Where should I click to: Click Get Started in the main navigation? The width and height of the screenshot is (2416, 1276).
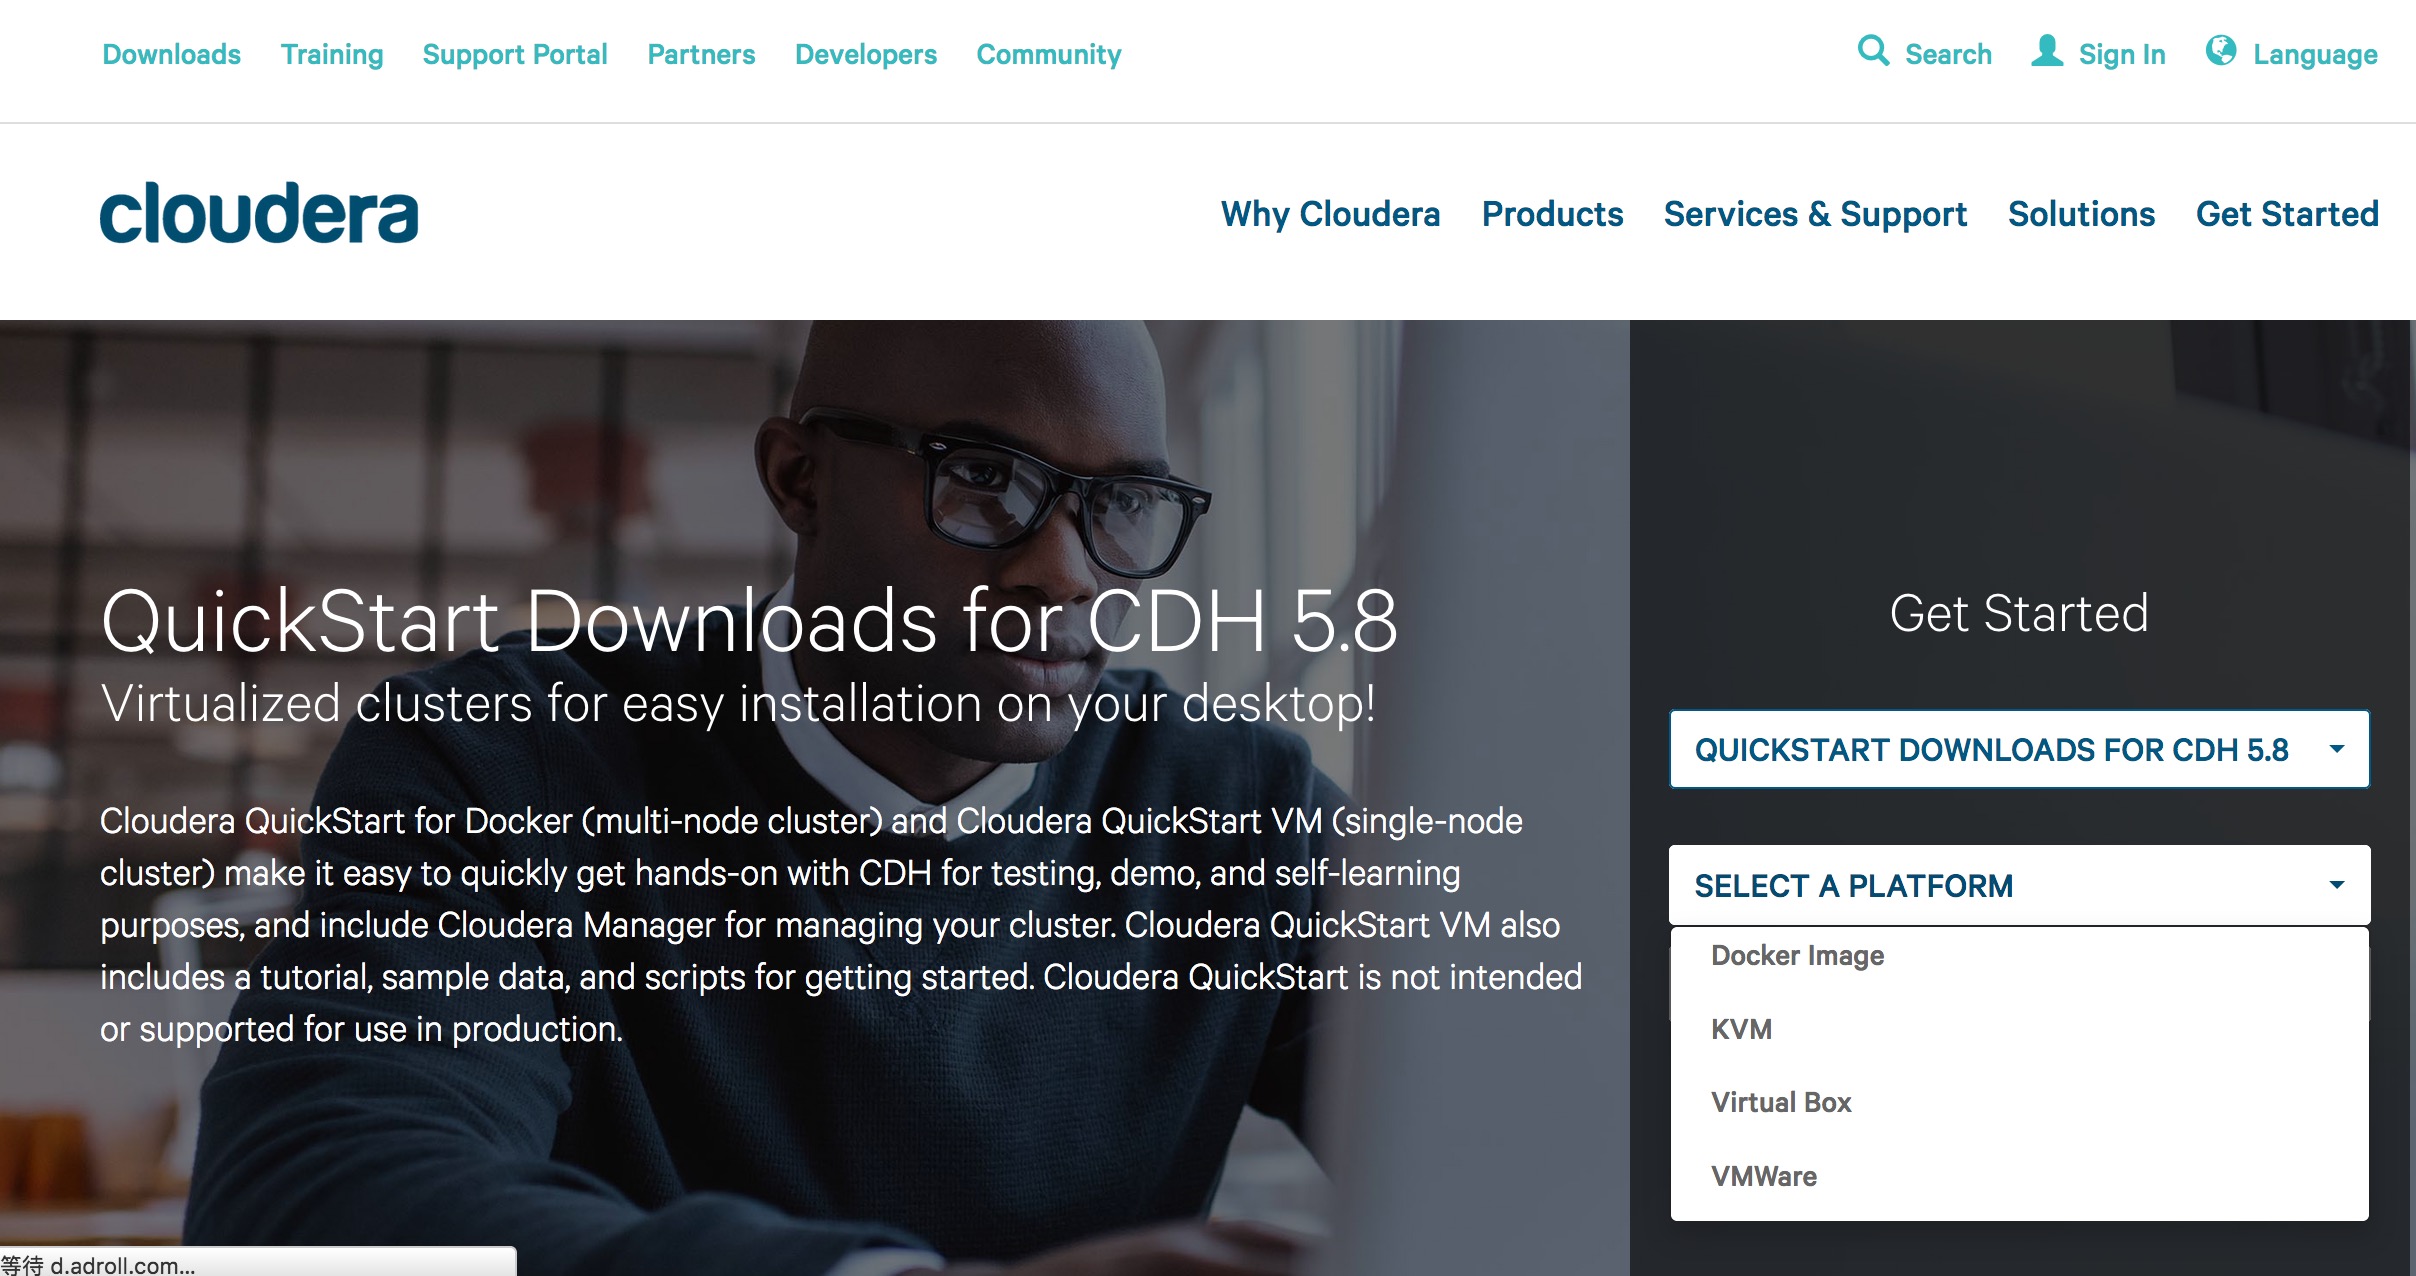(x=2286, y=214)
